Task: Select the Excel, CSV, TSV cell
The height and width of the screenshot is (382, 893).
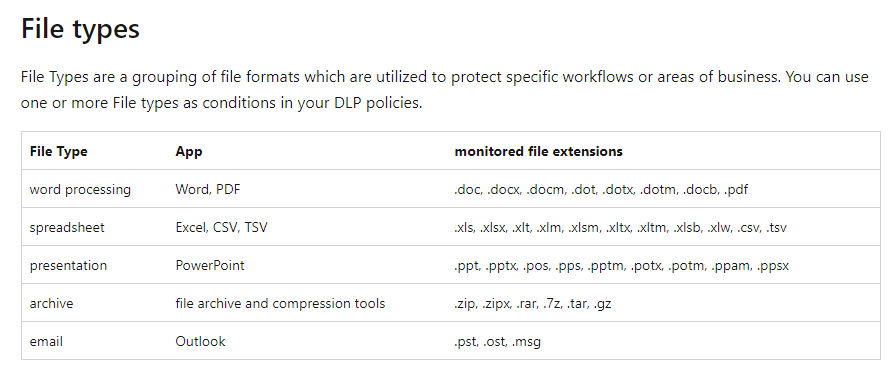Action: point(222,228)
